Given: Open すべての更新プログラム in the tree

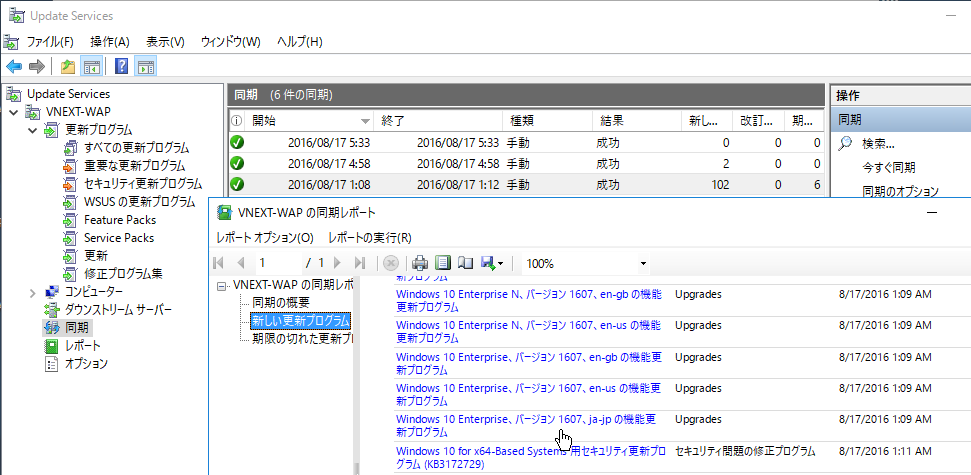Looking at the screenshot, I should tap(136, 148).
